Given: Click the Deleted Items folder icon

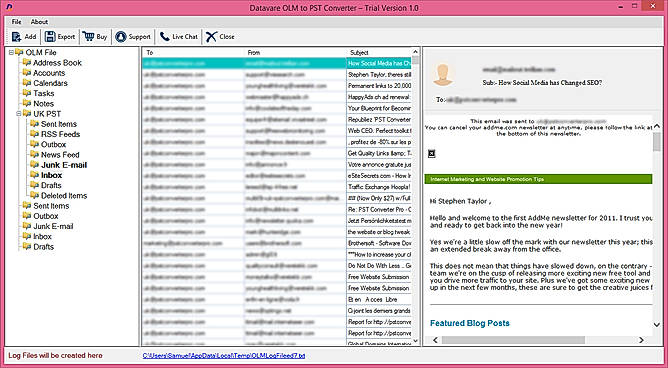Looking at the screenshot, I should coord(35,196).
